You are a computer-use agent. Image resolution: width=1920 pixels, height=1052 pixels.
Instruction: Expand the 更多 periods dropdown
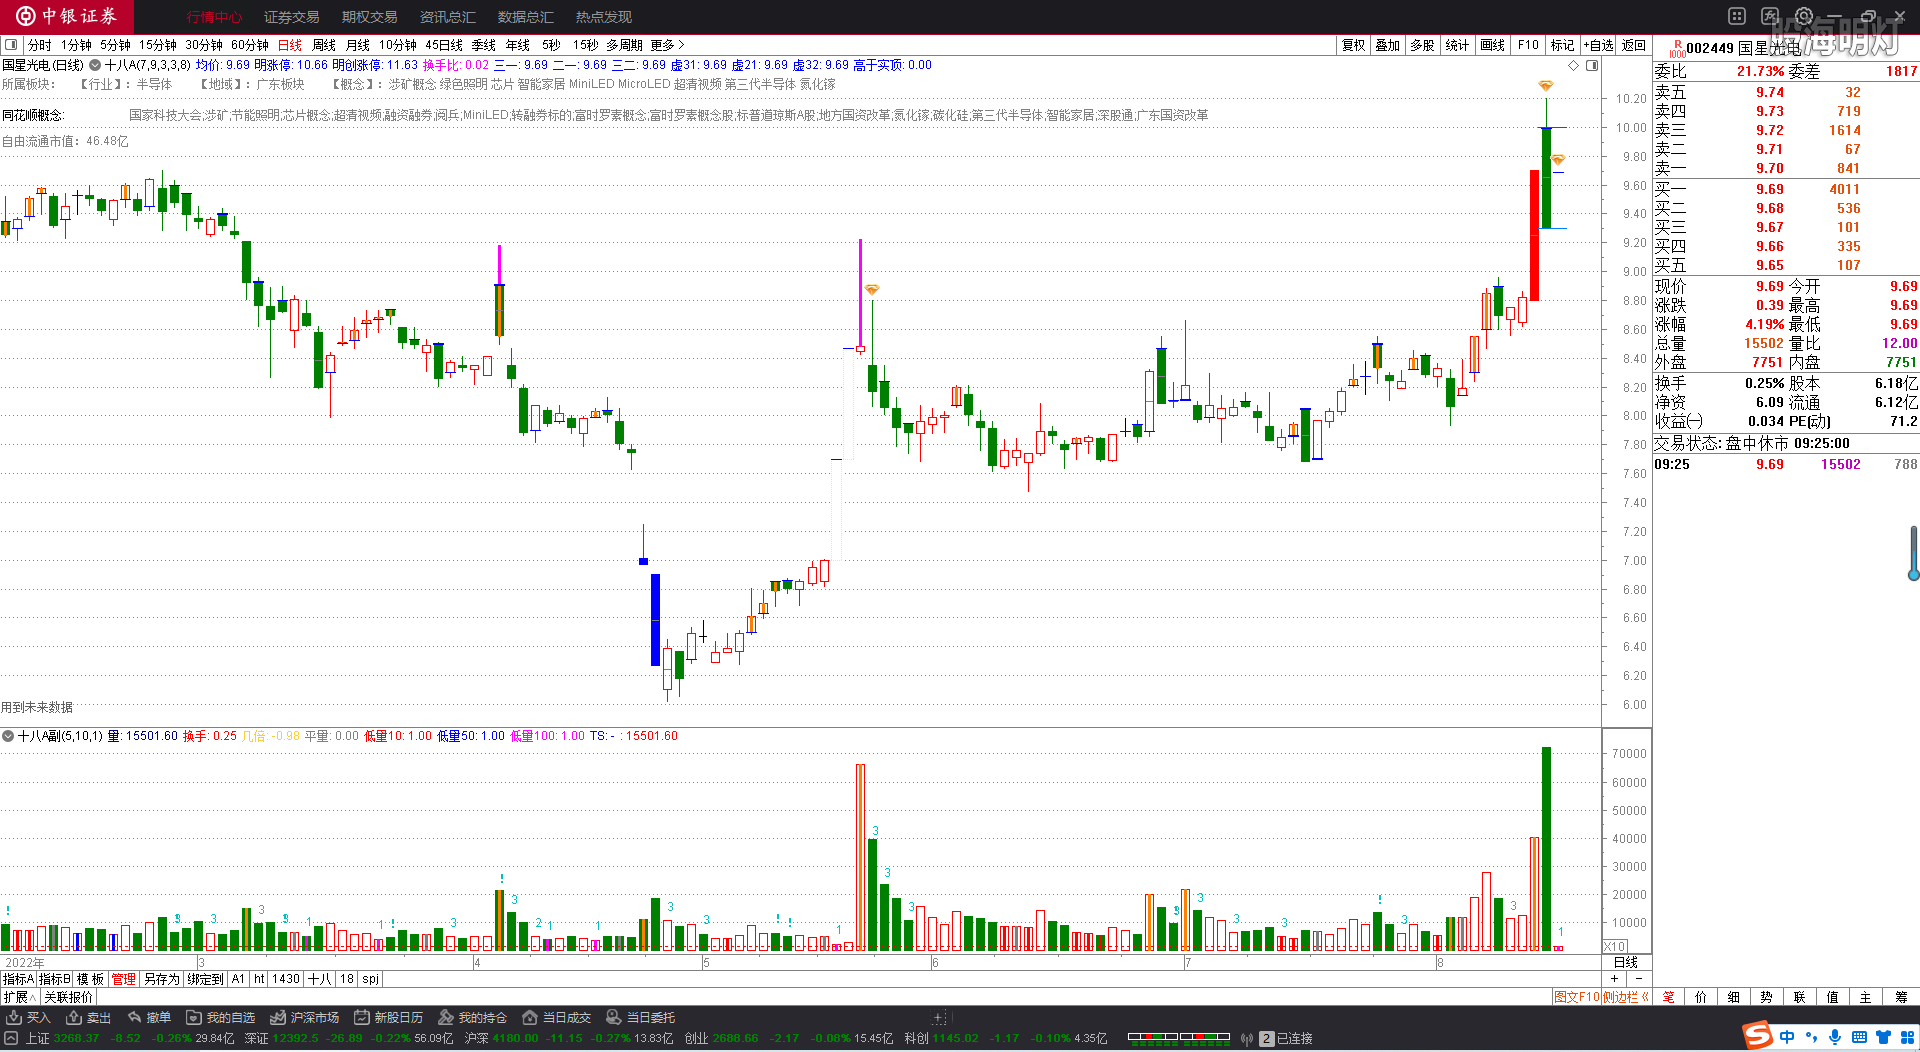(667, 45)
